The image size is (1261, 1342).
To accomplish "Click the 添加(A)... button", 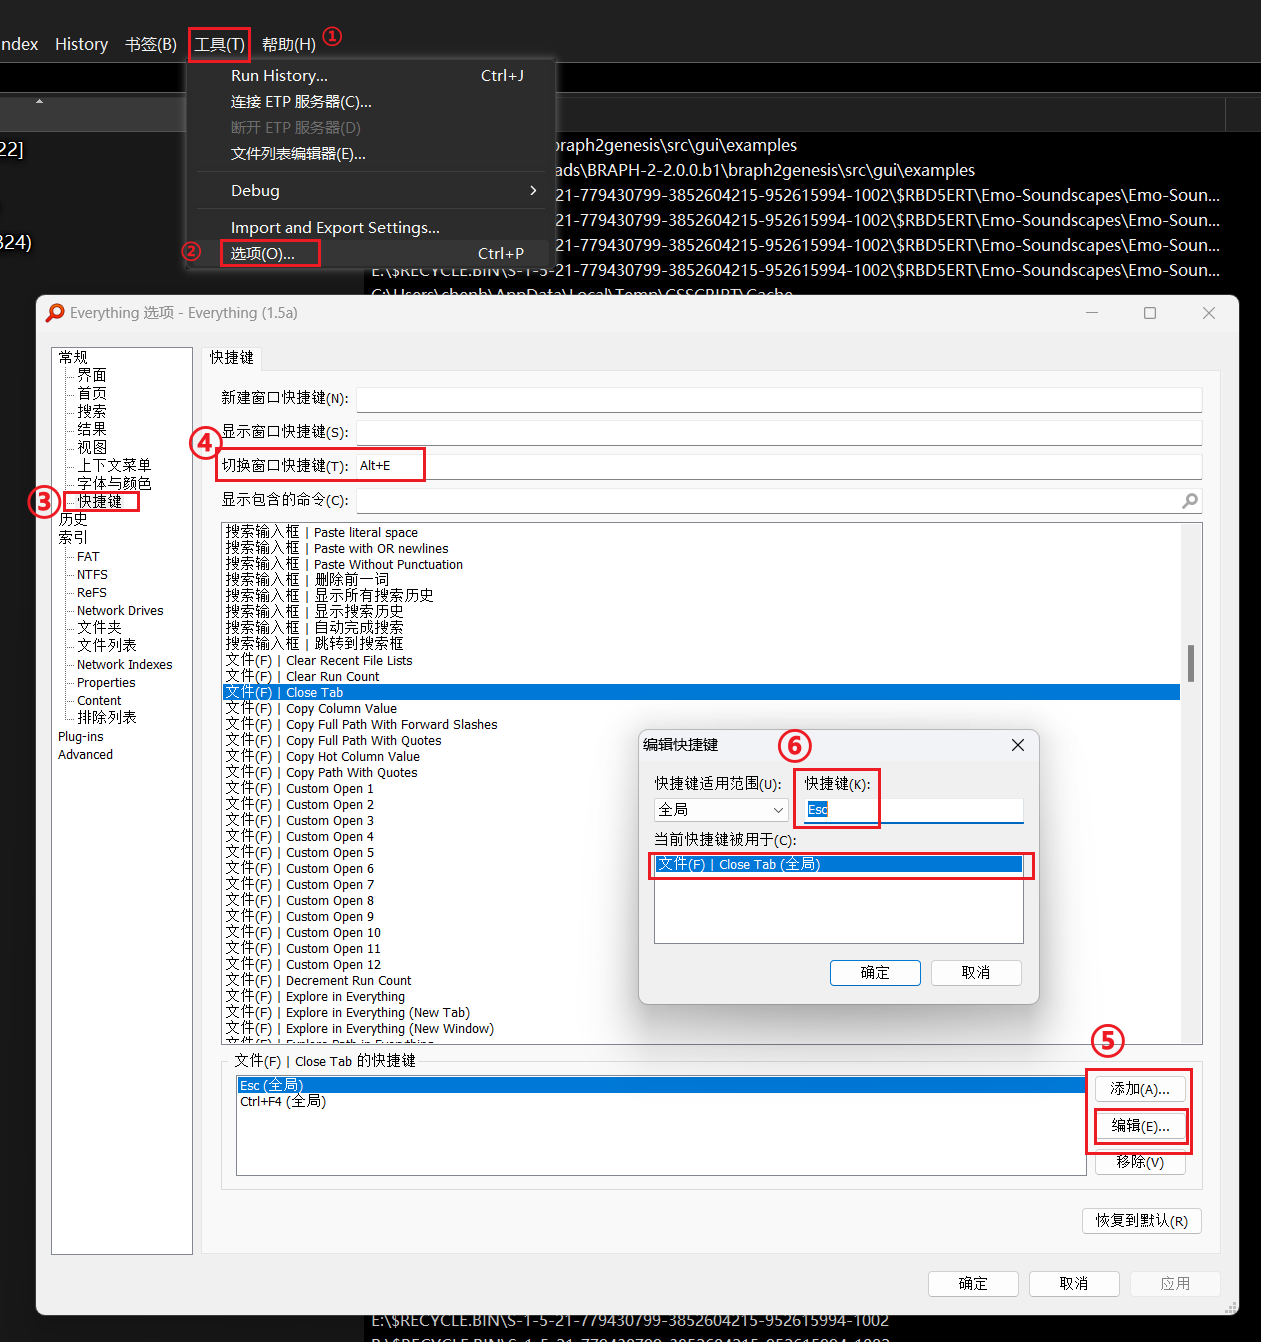I will coord(1140,1089).
